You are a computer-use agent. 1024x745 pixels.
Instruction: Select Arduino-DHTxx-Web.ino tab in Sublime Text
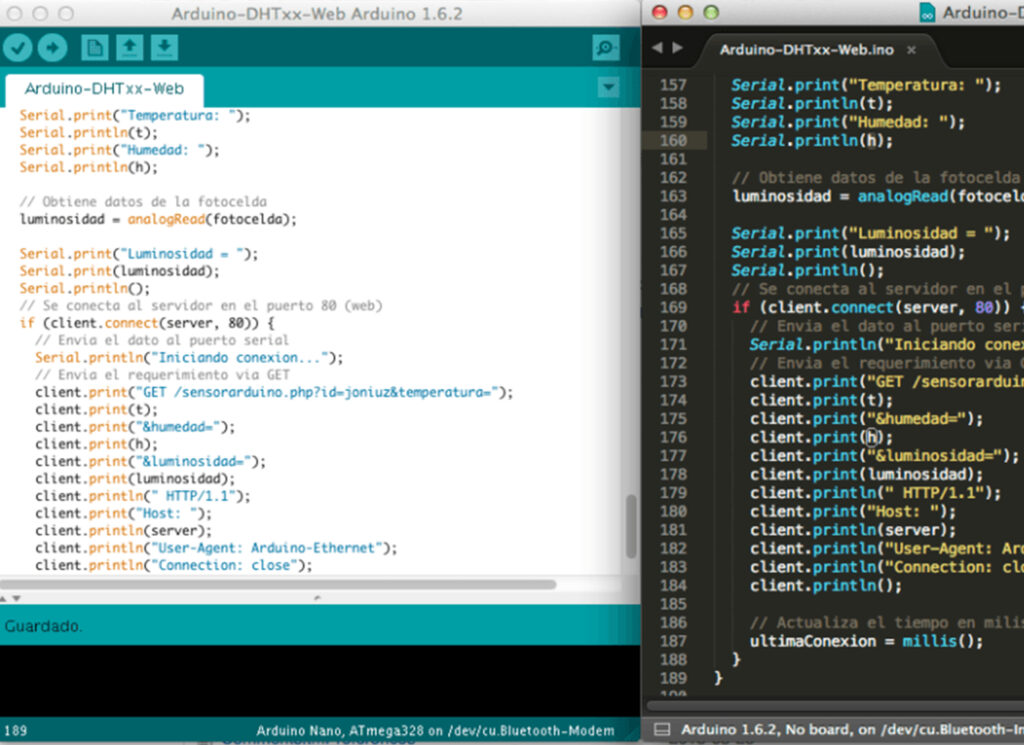pyautogui.click(x=807, y=50)
